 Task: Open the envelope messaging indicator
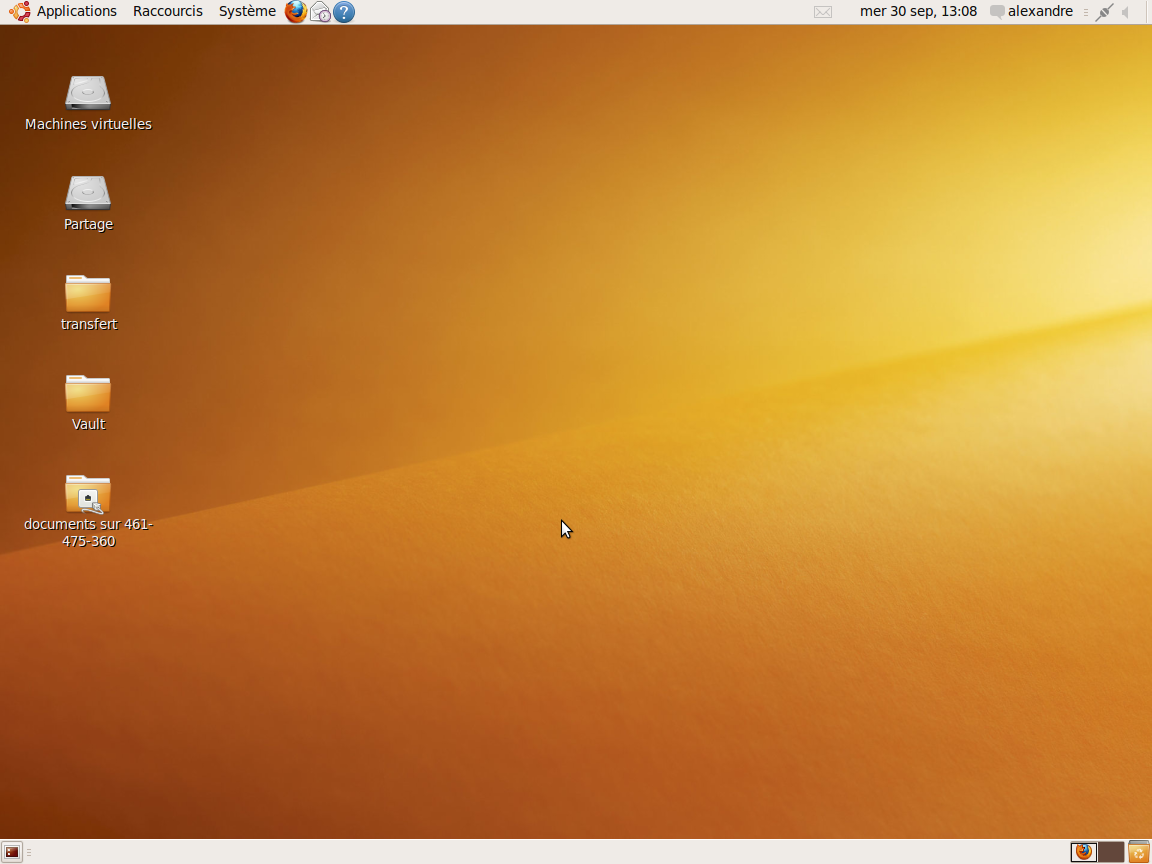(823, 12)
